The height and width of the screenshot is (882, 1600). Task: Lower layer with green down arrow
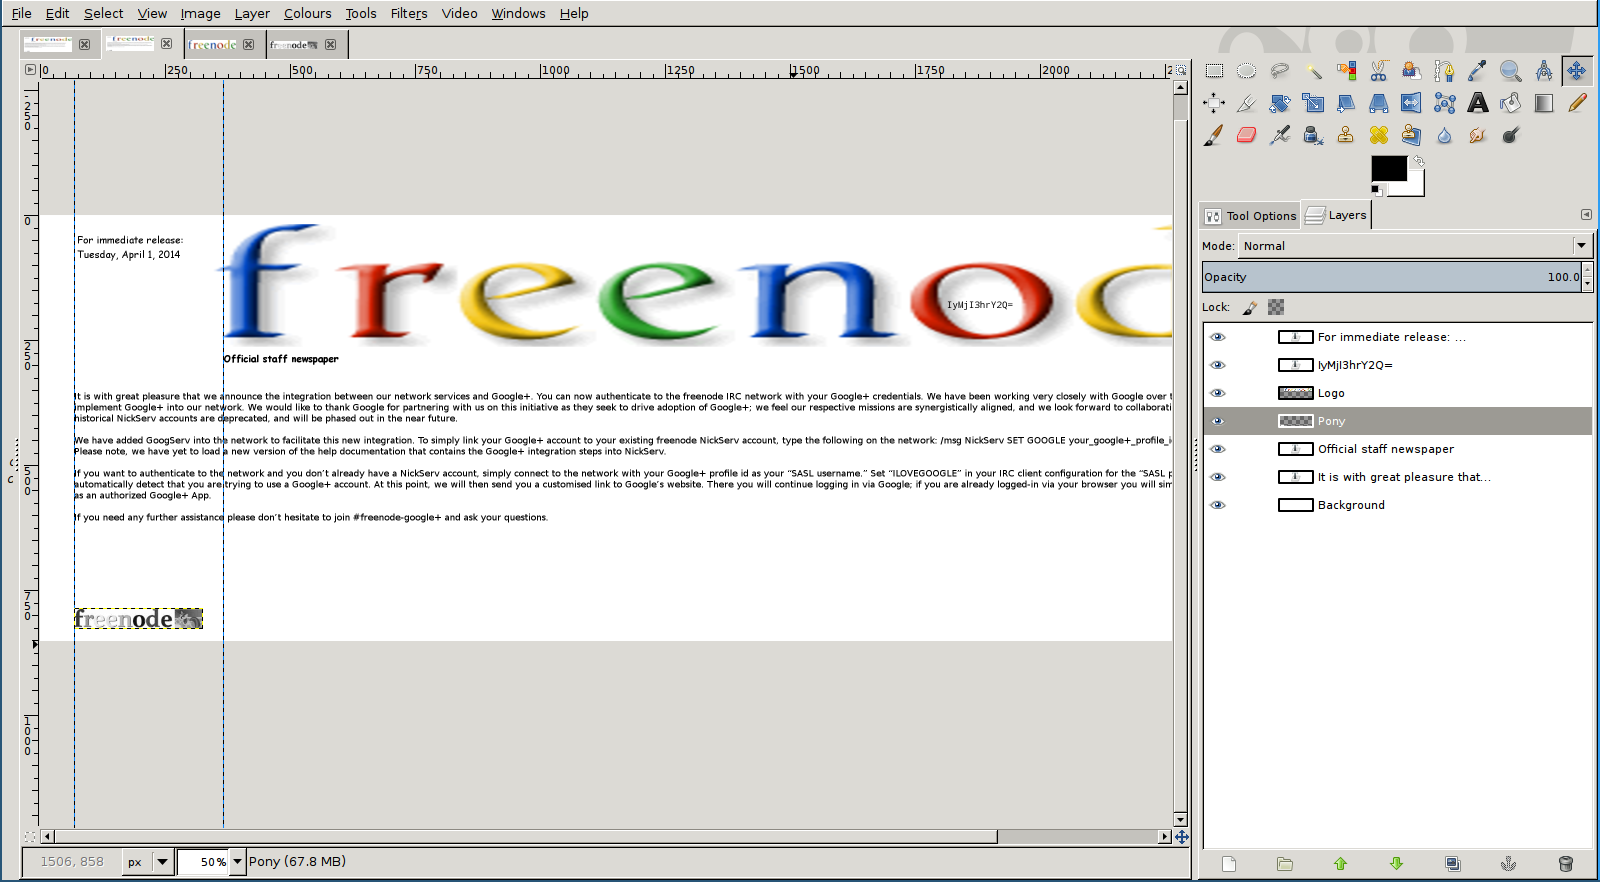[1397, 864]
